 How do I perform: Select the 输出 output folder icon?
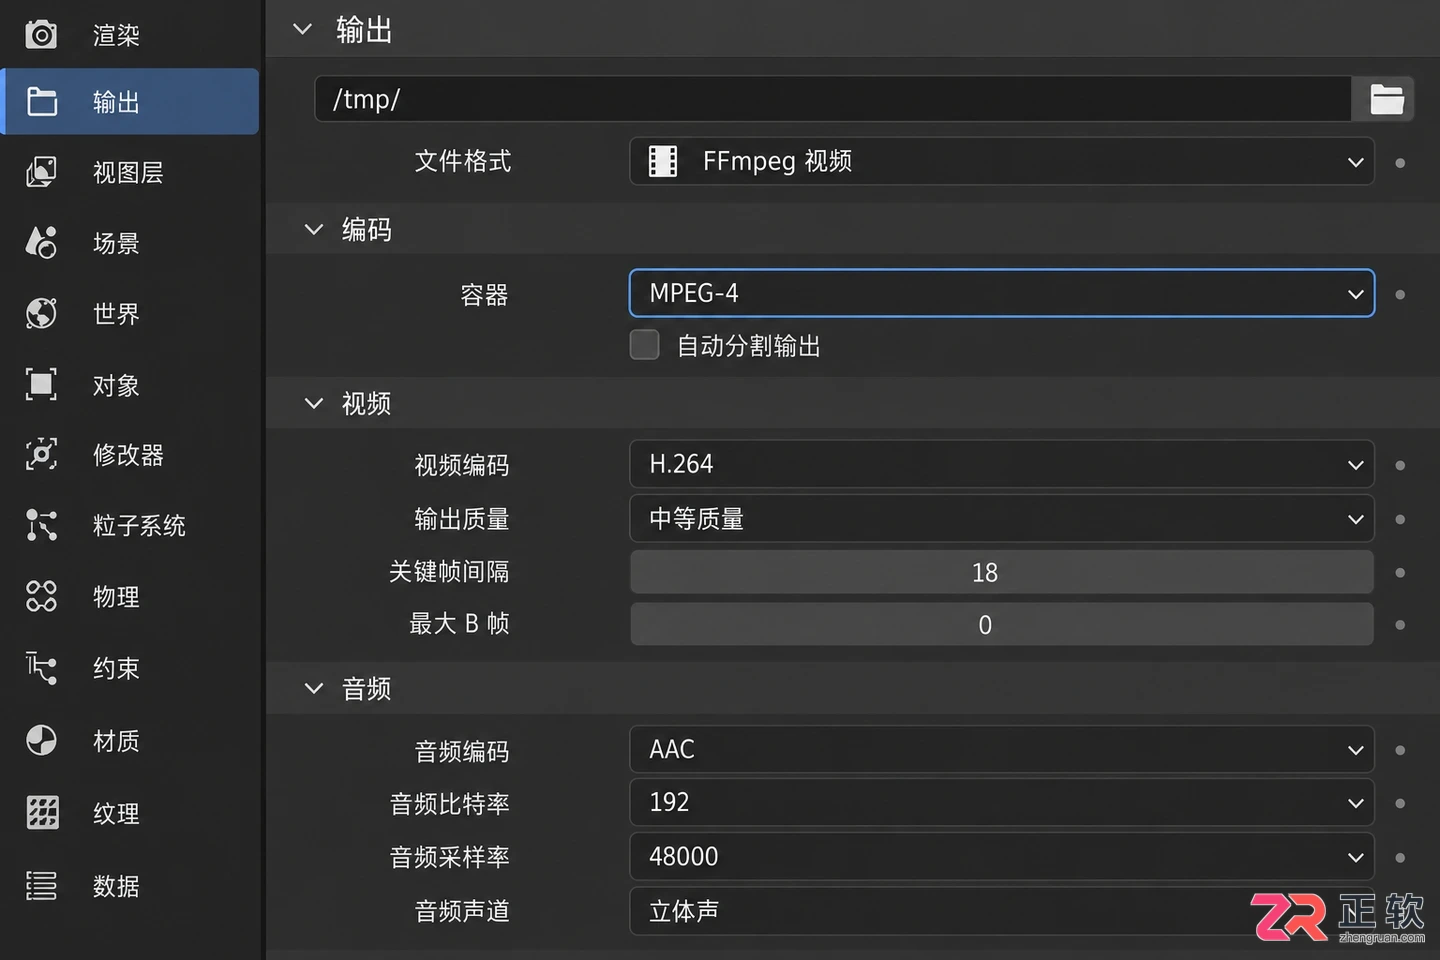(x=41, y=101)
